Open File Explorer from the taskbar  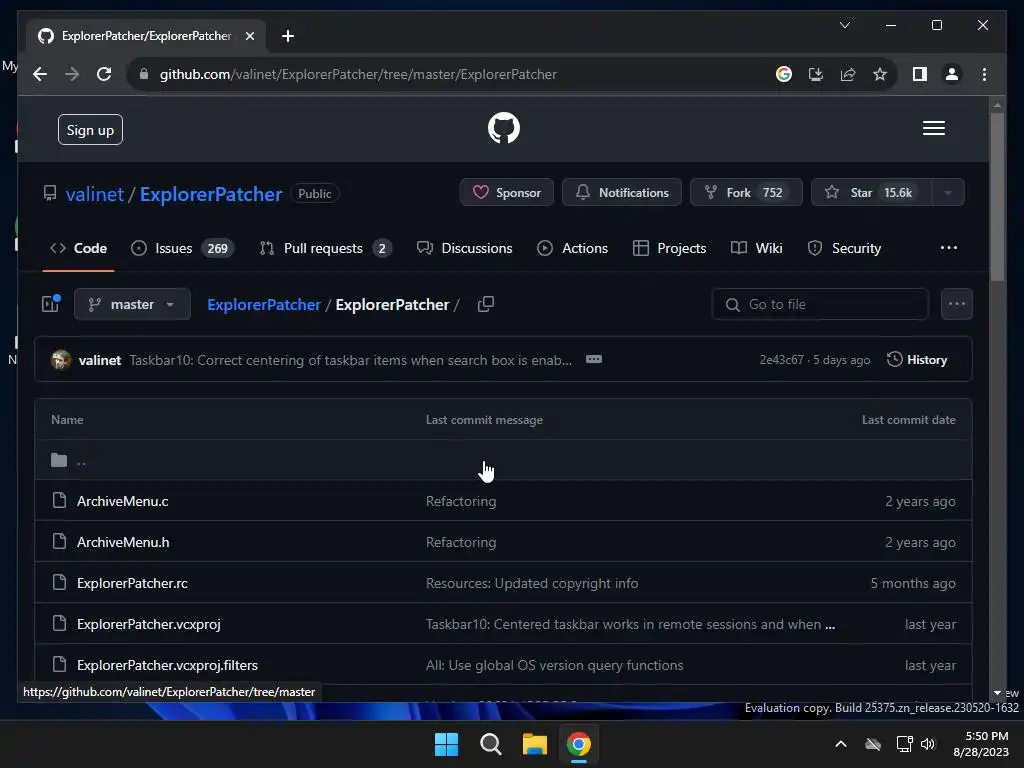pos(534,744)
